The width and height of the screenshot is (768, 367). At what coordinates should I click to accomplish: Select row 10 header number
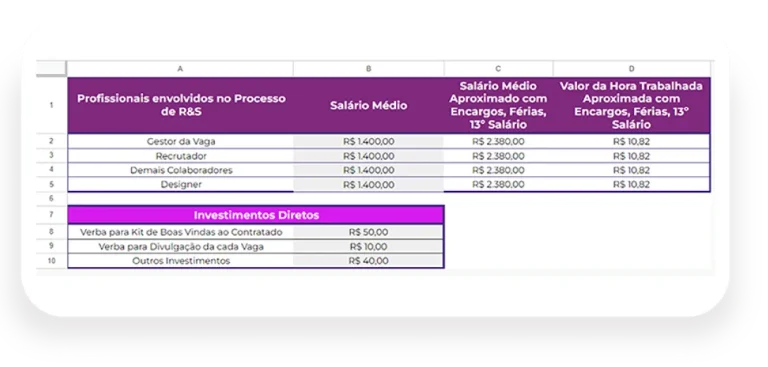[x=51, y=261]
